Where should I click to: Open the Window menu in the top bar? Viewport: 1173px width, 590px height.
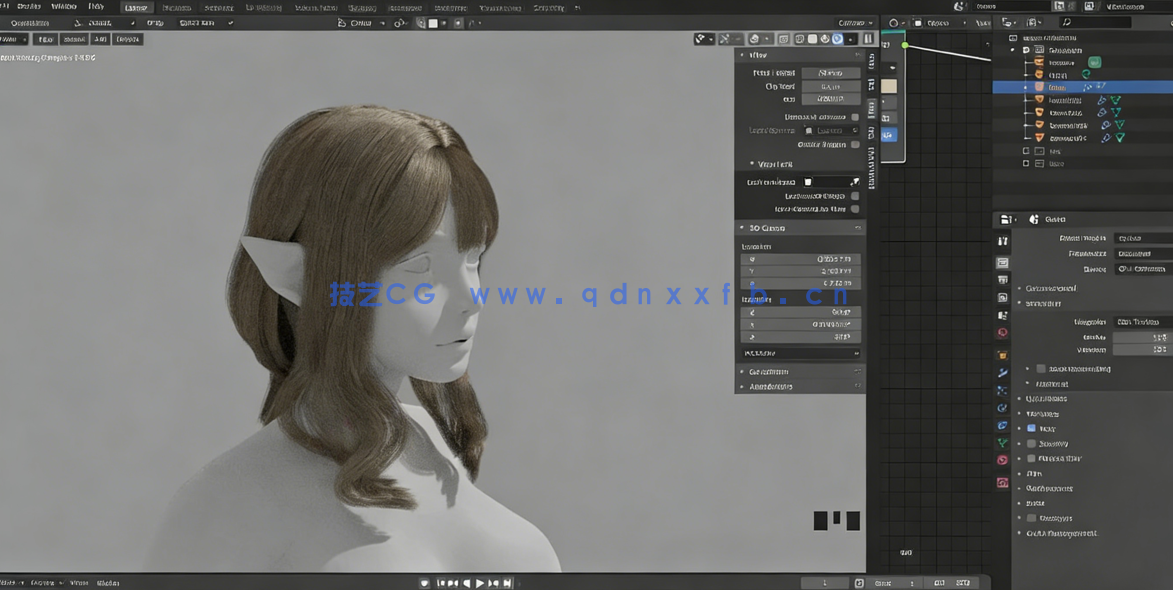coord(64,6)
